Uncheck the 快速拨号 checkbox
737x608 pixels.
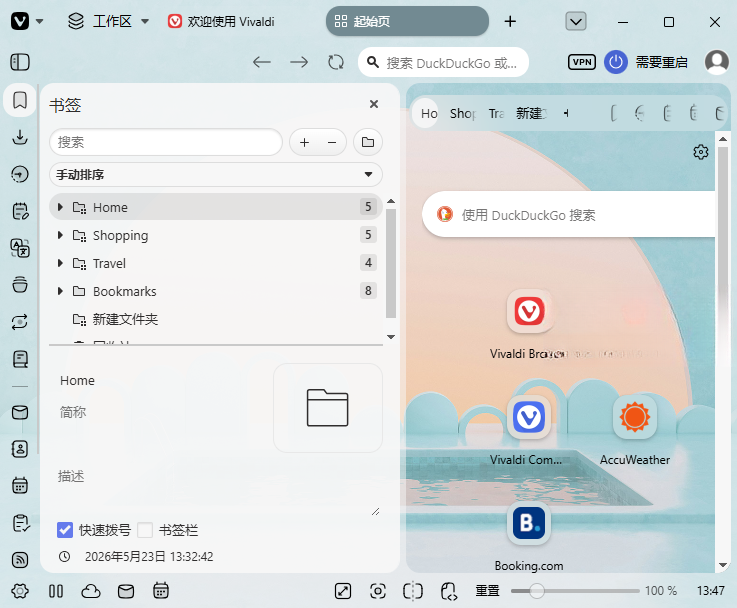pyautogui.click(x=65, y=530)
